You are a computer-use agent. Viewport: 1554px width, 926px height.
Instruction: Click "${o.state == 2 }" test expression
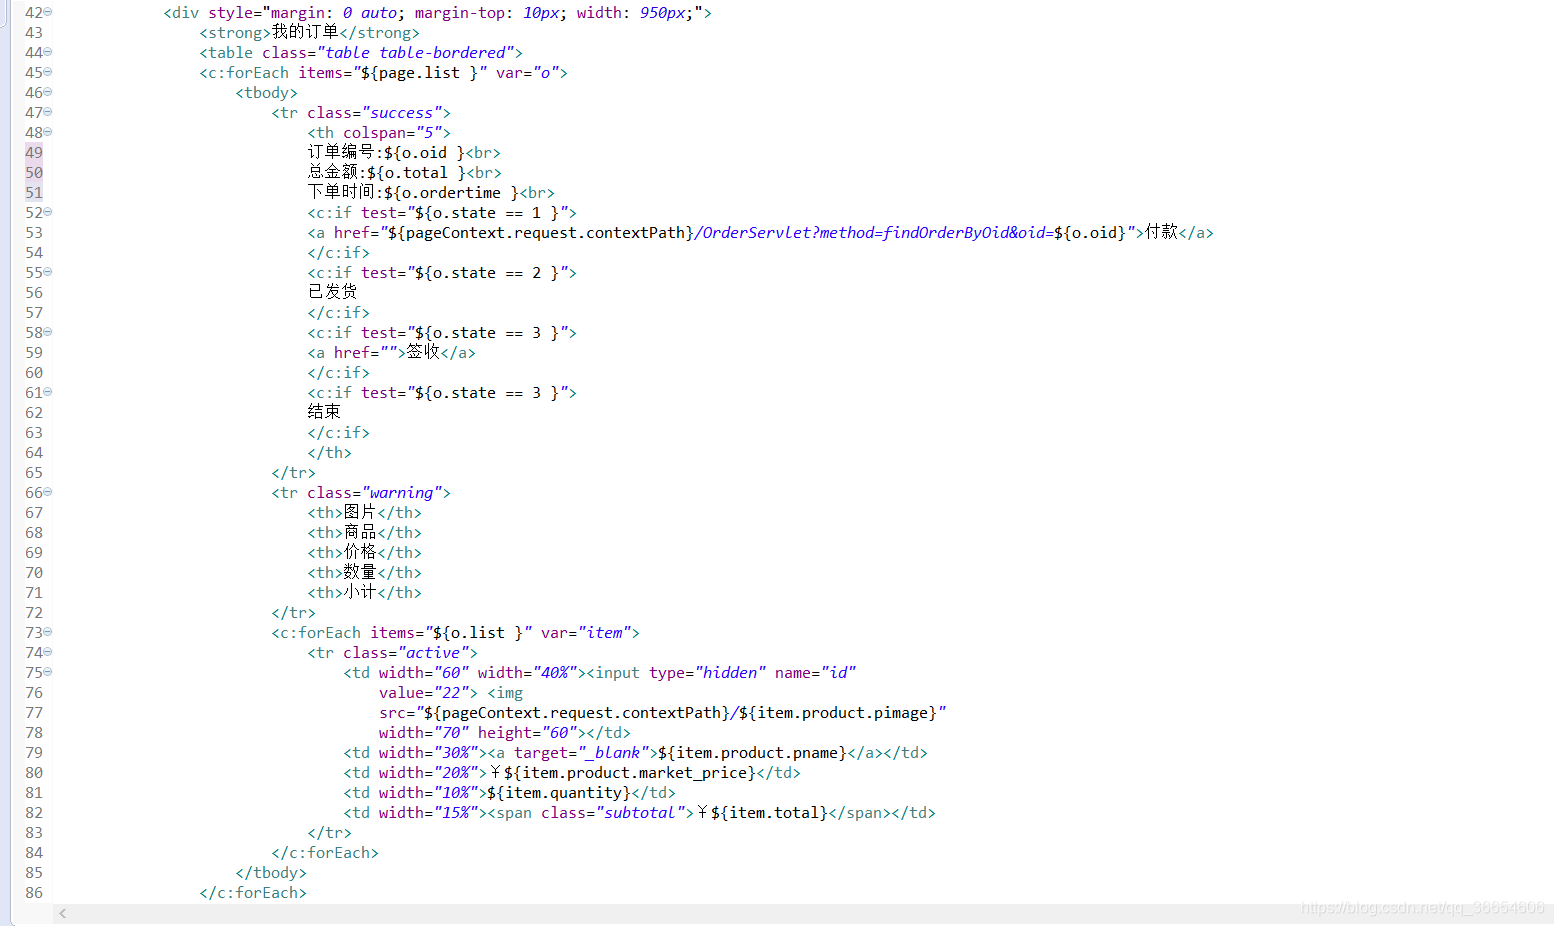pyautogui.click(x=487, y=272)
